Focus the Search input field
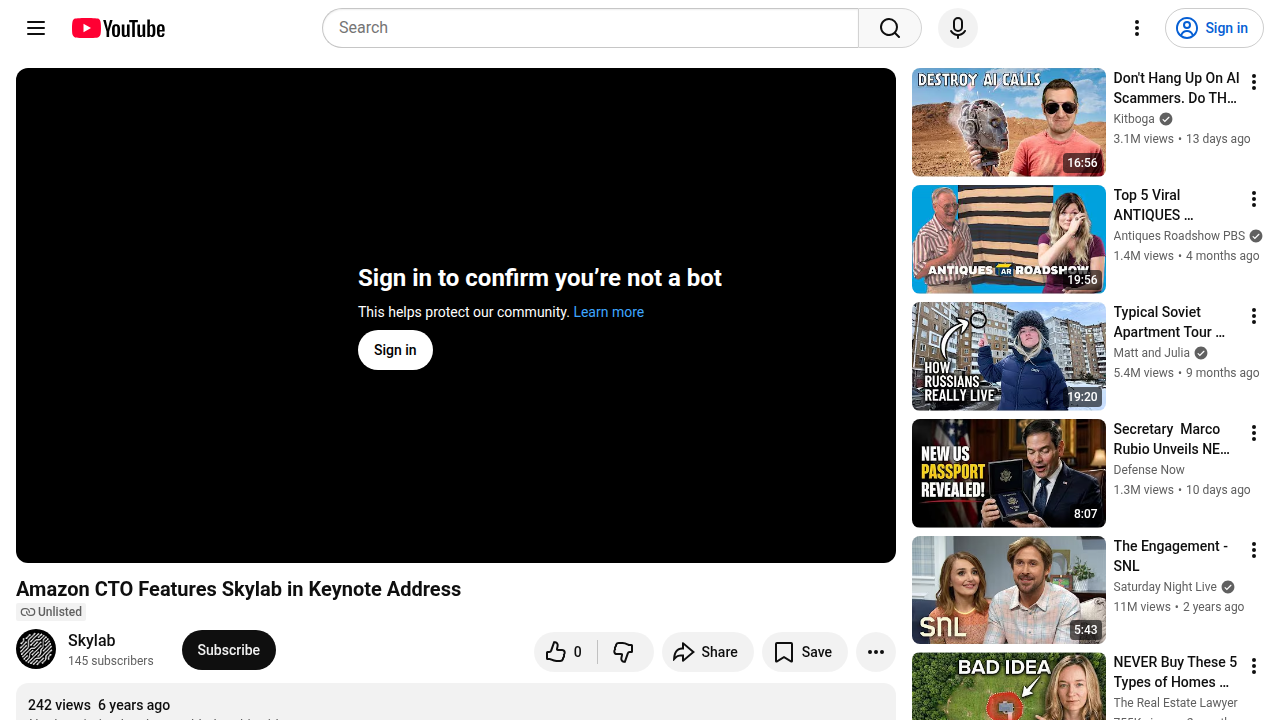 click(x=590, y=28)
